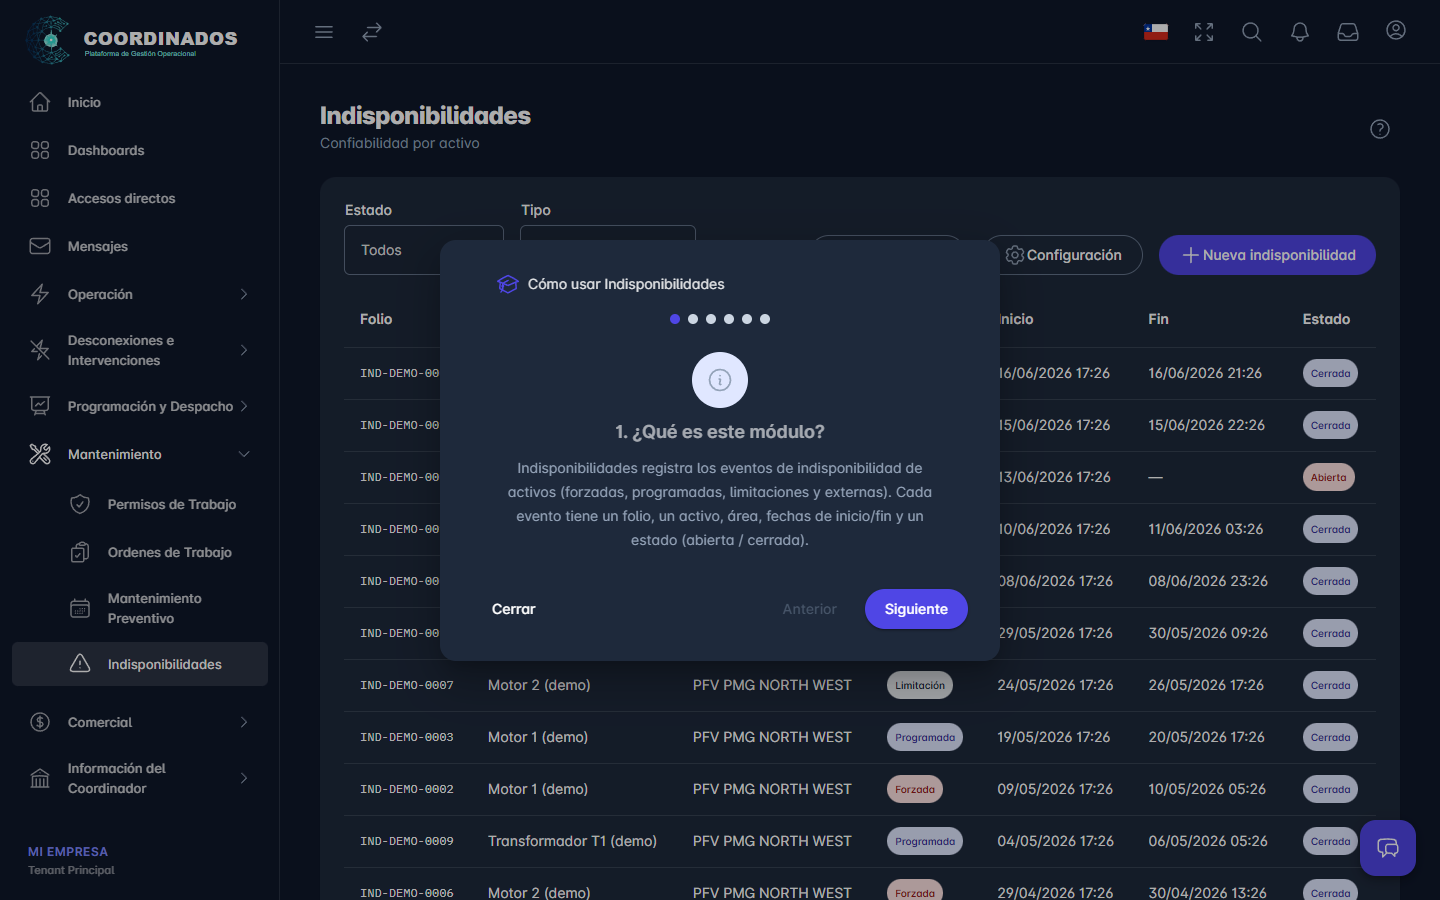
Task: Click the Indisponibilidades warning triangle icon
Action: (x=80, y=664)
